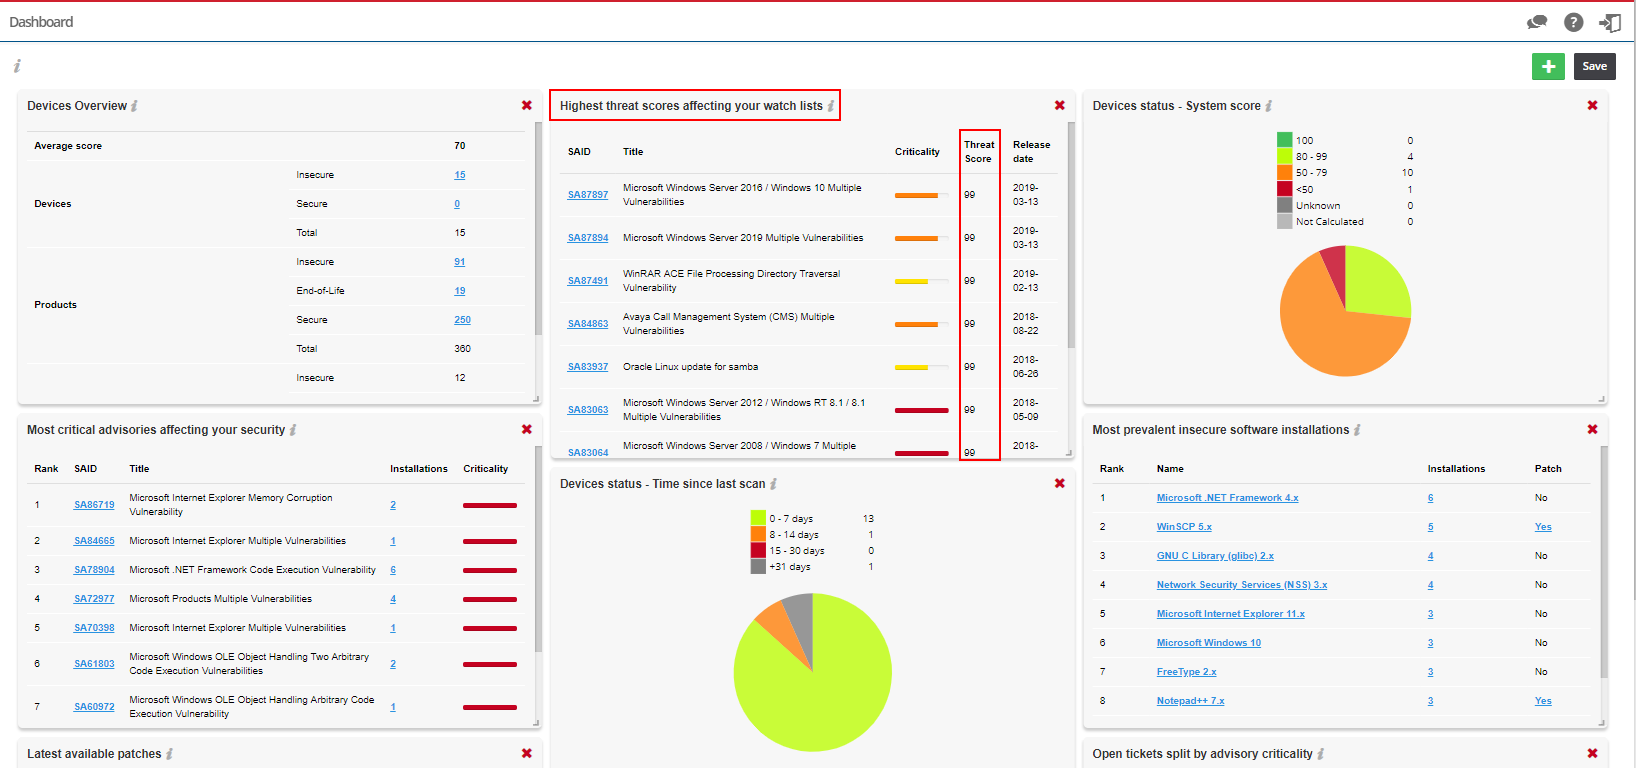
Task: Click Yes patch link for WinSCP 5.x
Action: click(1543, 527)
